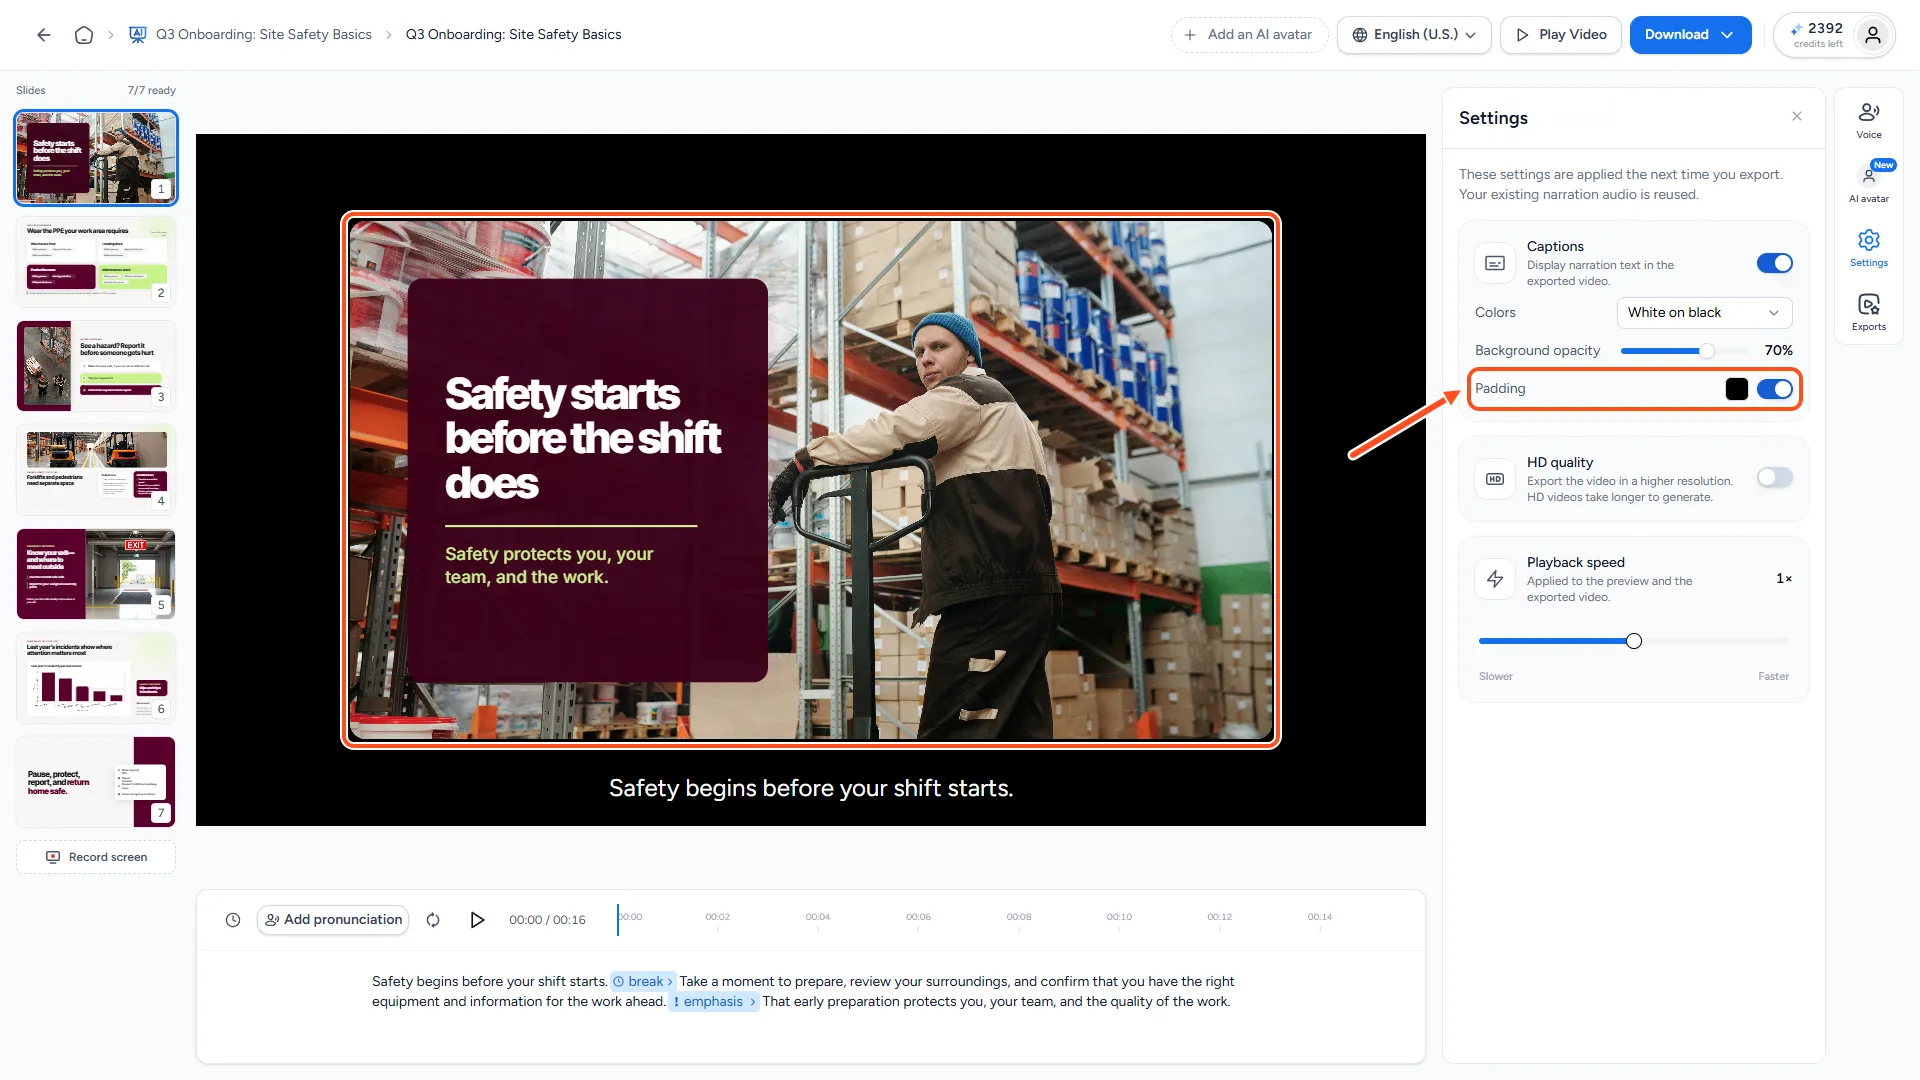Click the black padding color swatch
Viewport: 1920px width, 1080px height.
click(1737, 389)
